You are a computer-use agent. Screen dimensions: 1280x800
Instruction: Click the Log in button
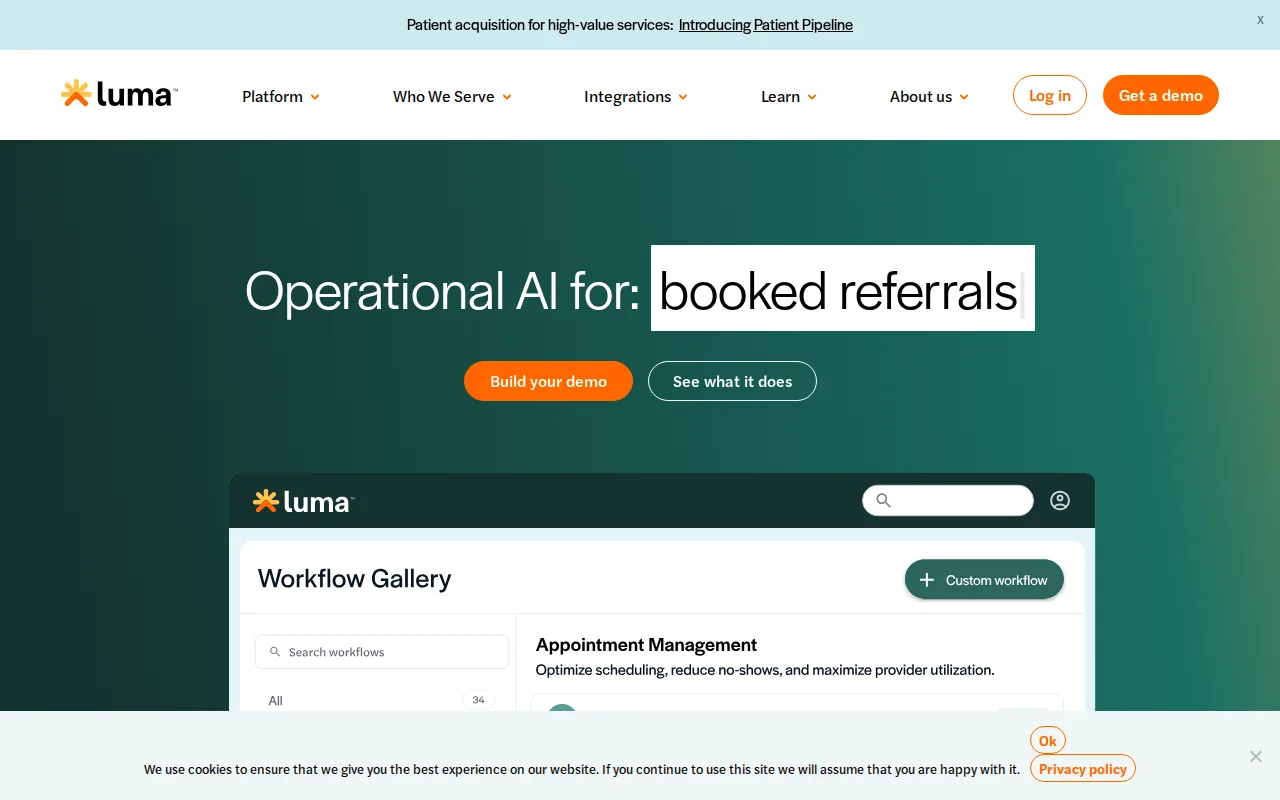tap(1050, 95)
